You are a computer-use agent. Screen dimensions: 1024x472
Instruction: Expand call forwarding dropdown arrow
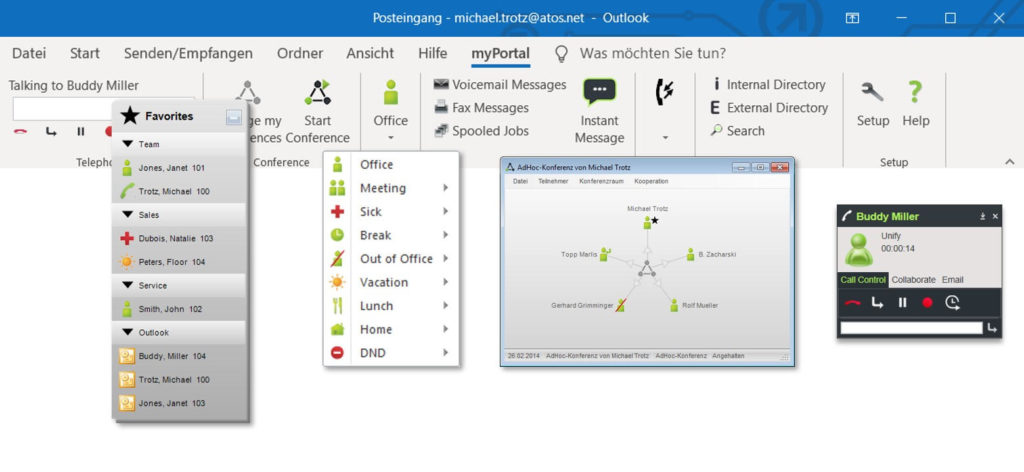click(x=665, y=138)
